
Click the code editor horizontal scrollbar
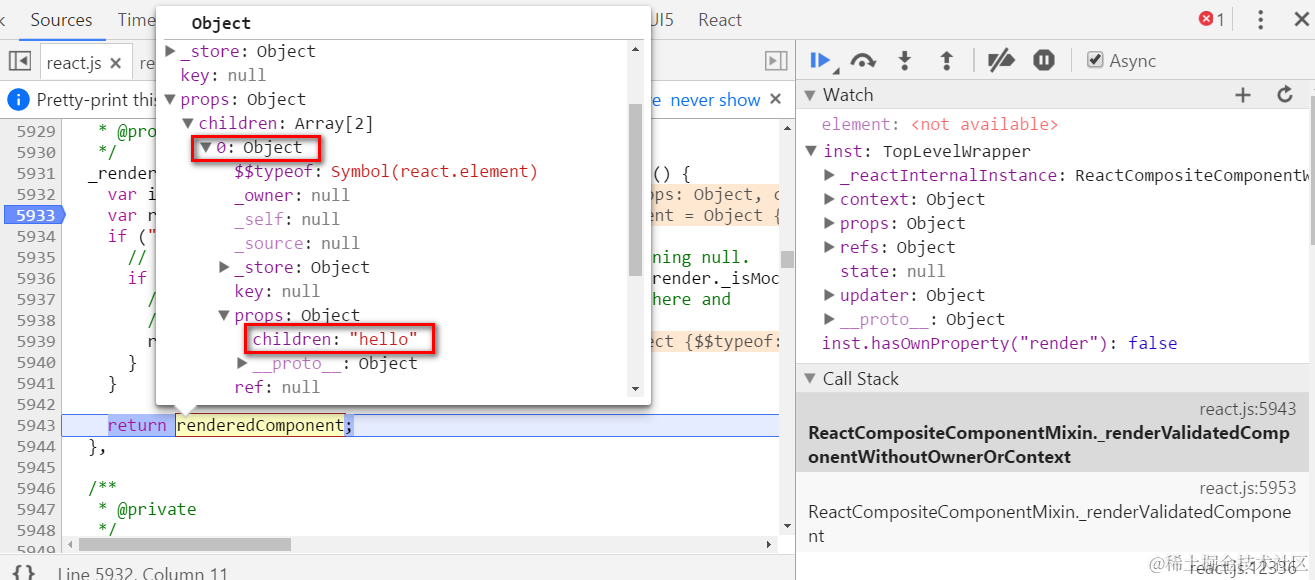point(185,545)
